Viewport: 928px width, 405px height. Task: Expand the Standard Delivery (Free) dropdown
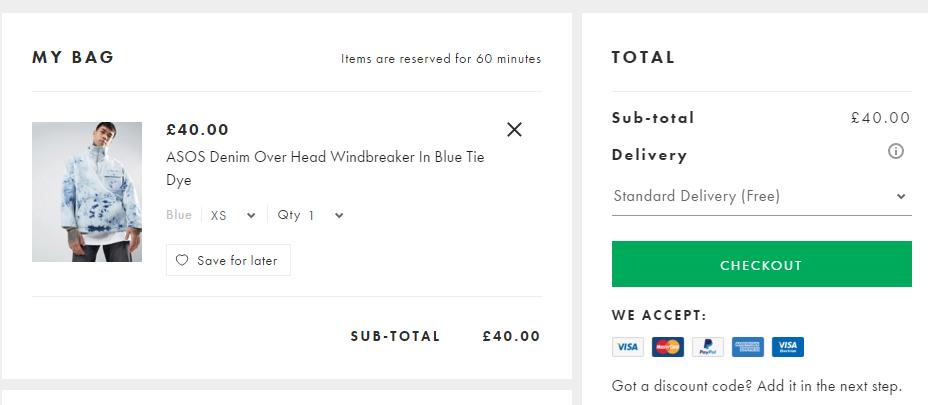click(761, 196)
